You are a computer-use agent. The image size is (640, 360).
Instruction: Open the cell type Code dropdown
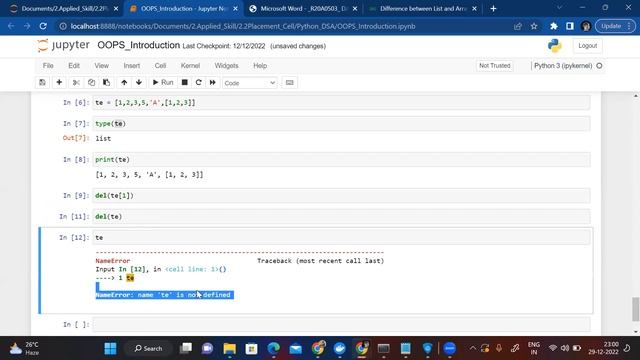[249, 83]
